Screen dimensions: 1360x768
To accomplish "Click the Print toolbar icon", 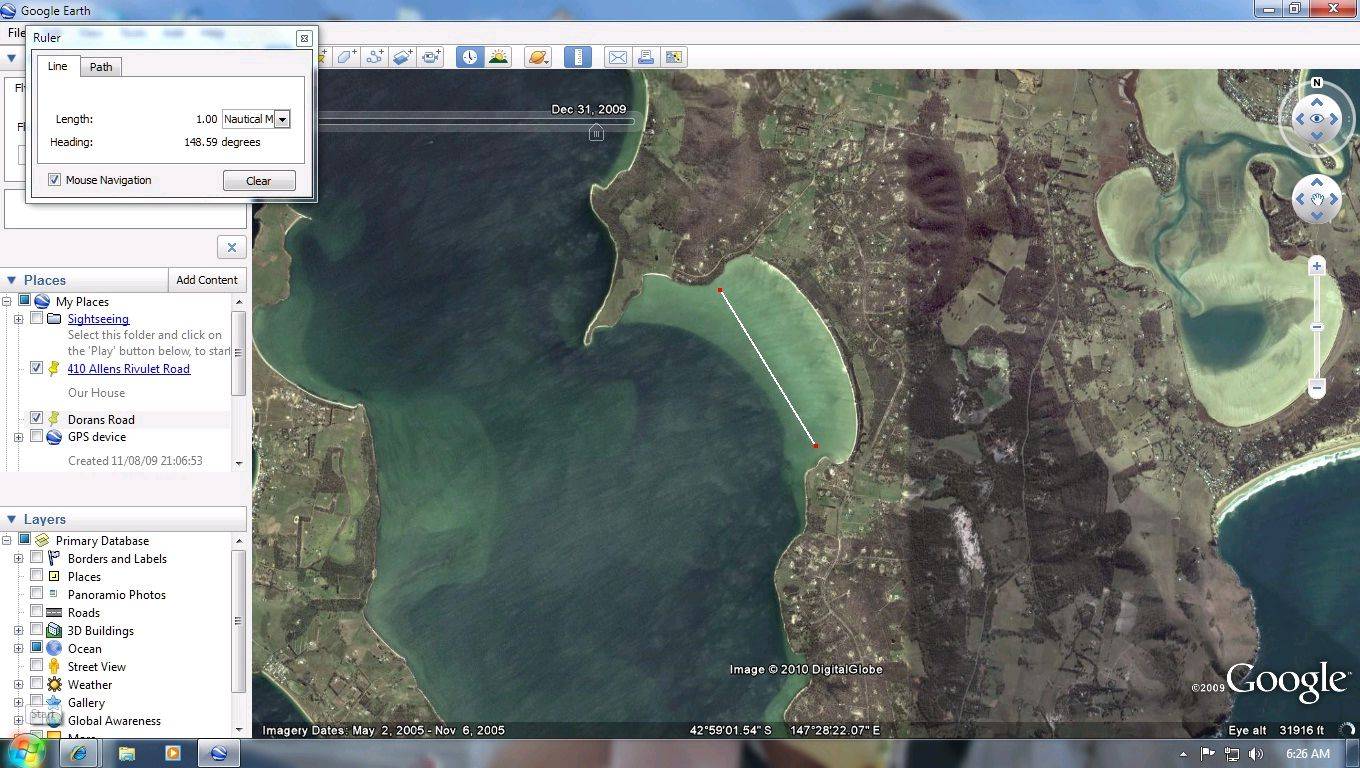I will point(646,57).
